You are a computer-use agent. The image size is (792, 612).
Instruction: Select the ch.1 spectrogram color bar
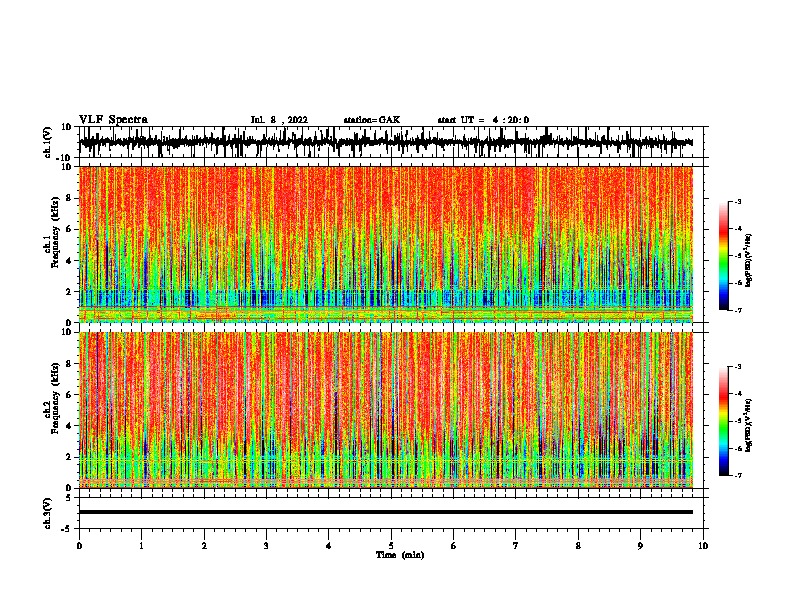[x=723, y=255]
